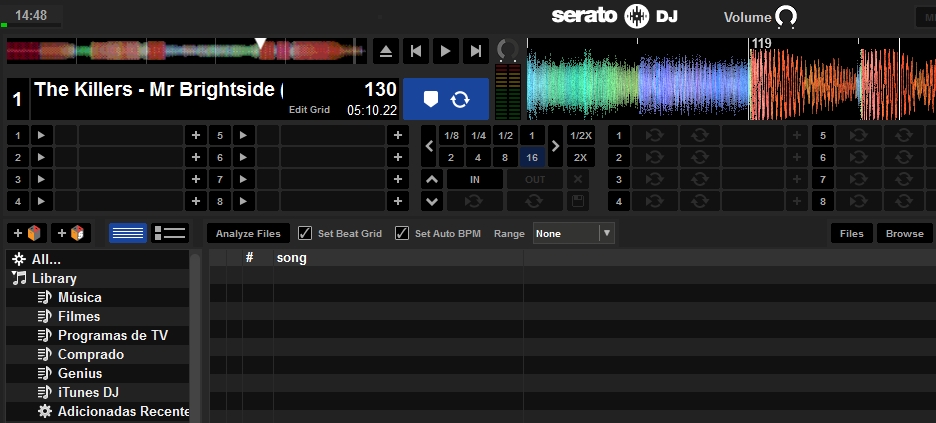Set auto loop to 1 beat
This screenshot has width=936, height=423.
pos(532,135)
